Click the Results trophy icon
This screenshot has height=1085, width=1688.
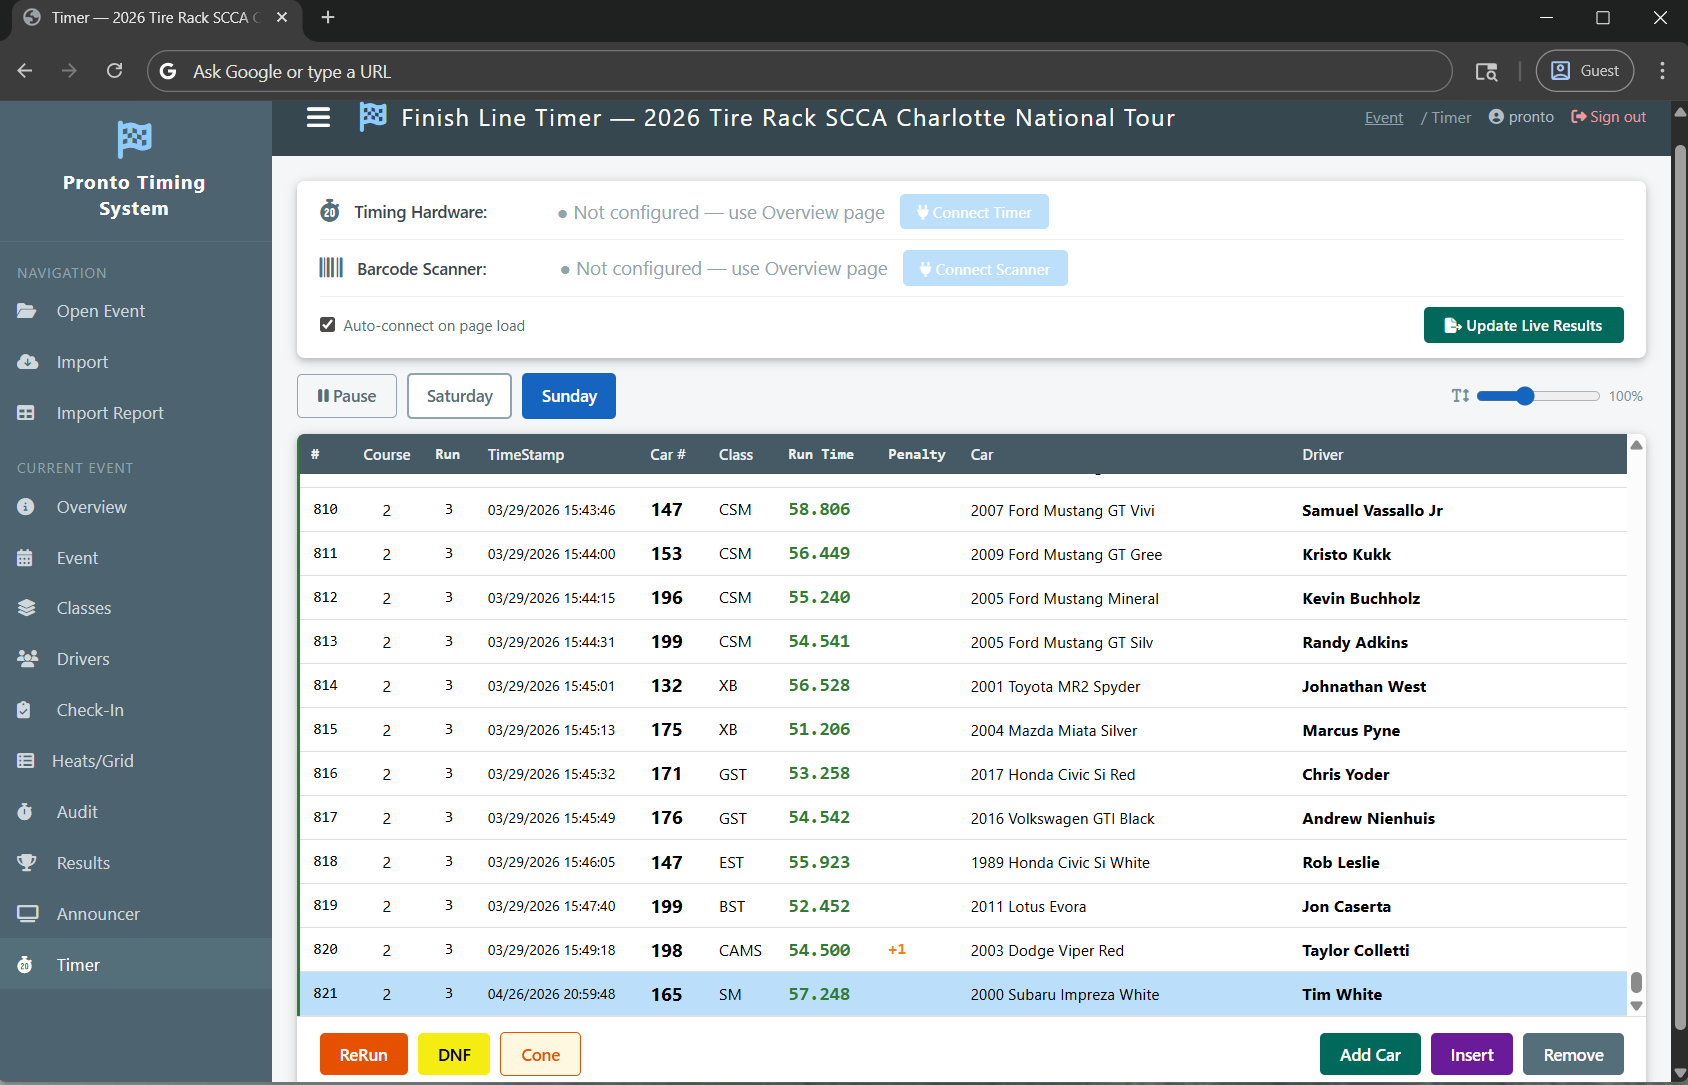(26, 863)
